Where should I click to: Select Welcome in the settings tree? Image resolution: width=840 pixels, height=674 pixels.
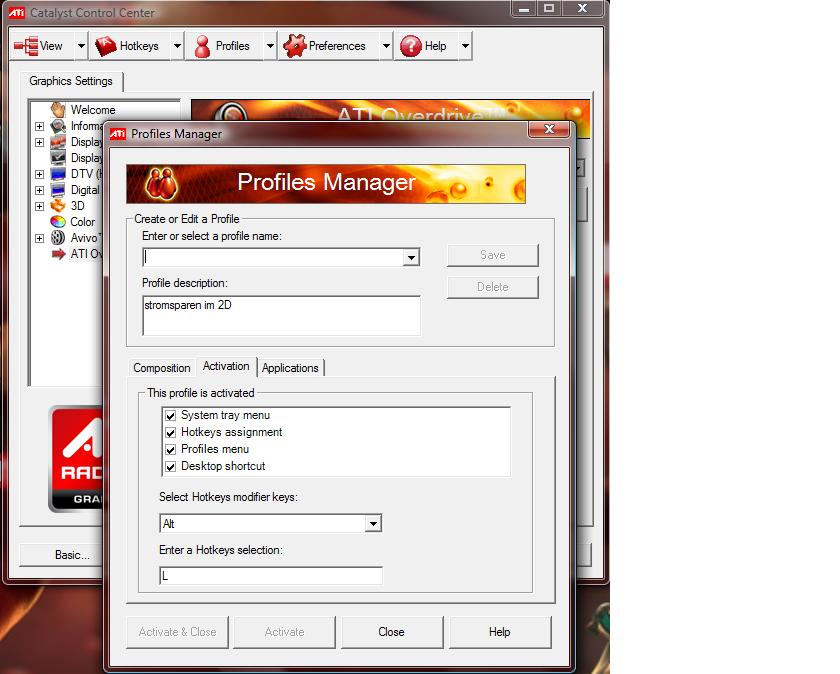coord(93,110)
